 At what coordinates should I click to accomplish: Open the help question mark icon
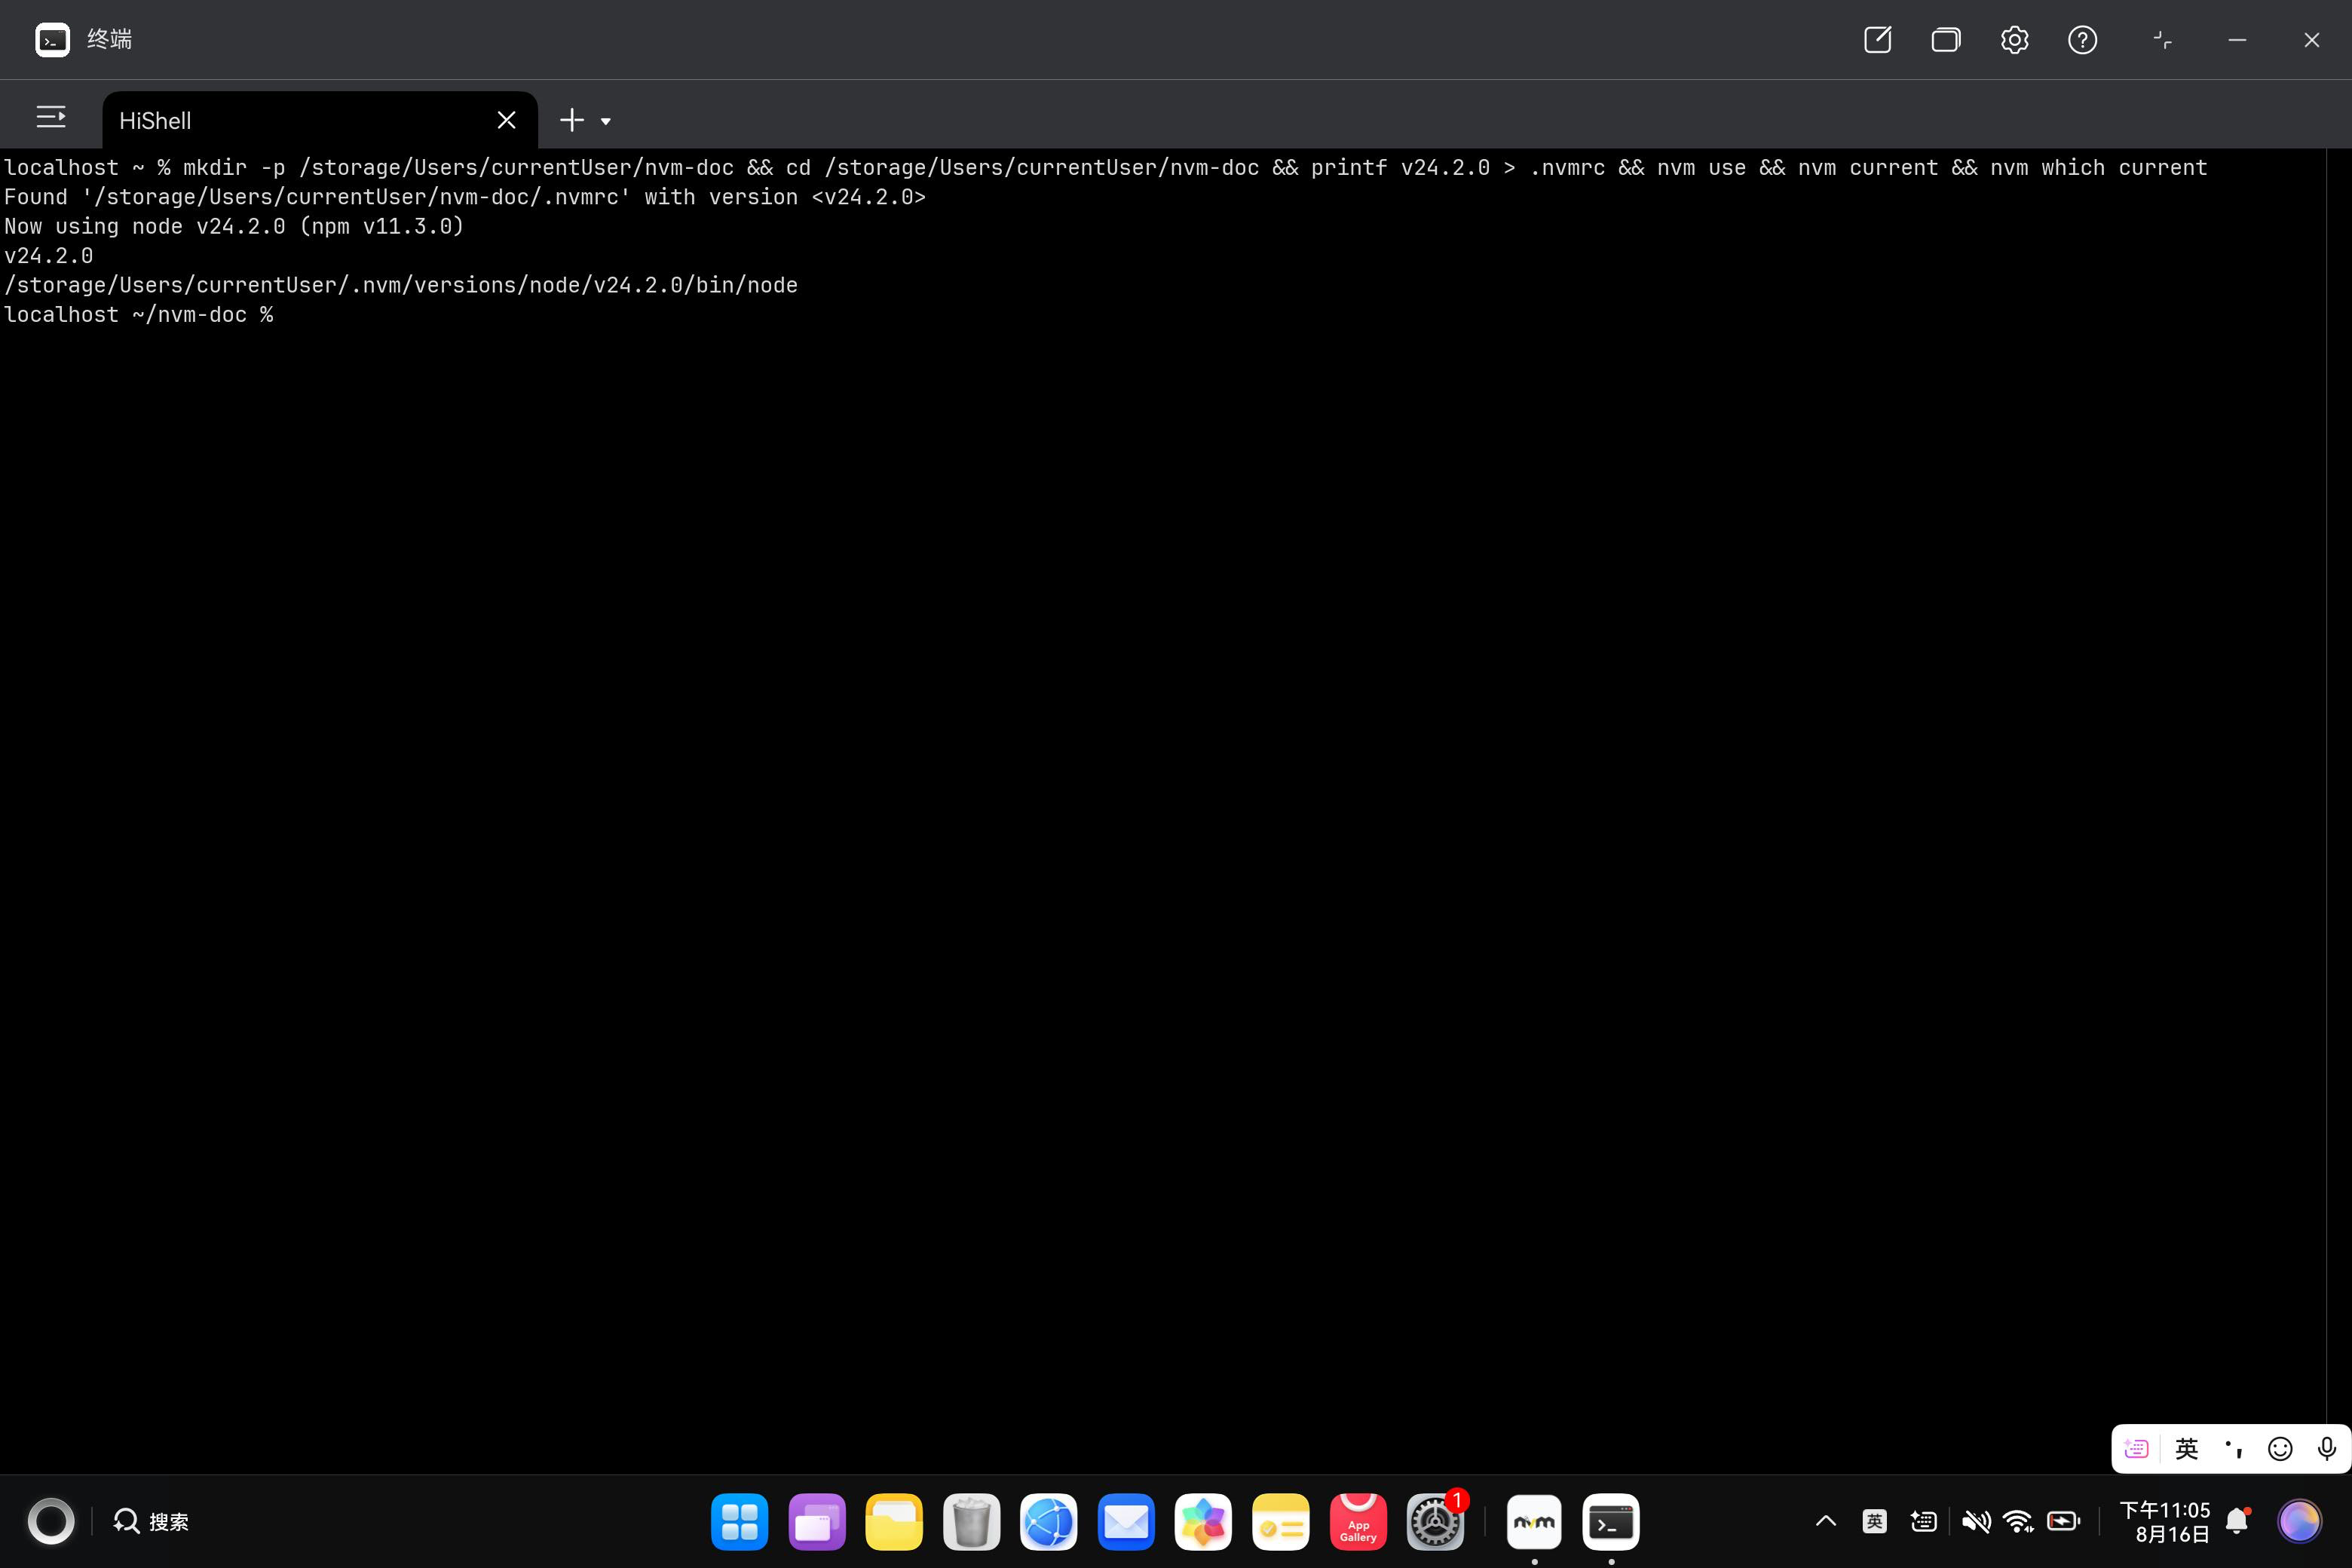pyautogui.click(x=2082, y=40)
